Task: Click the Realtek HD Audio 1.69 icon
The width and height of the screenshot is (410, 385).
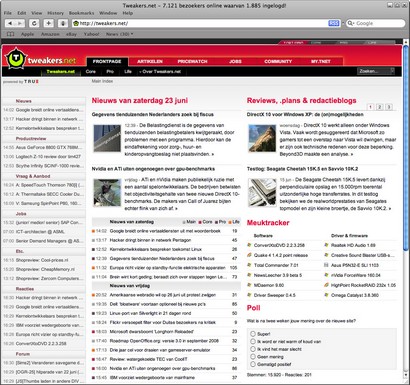Action: [x=326, y=245]
